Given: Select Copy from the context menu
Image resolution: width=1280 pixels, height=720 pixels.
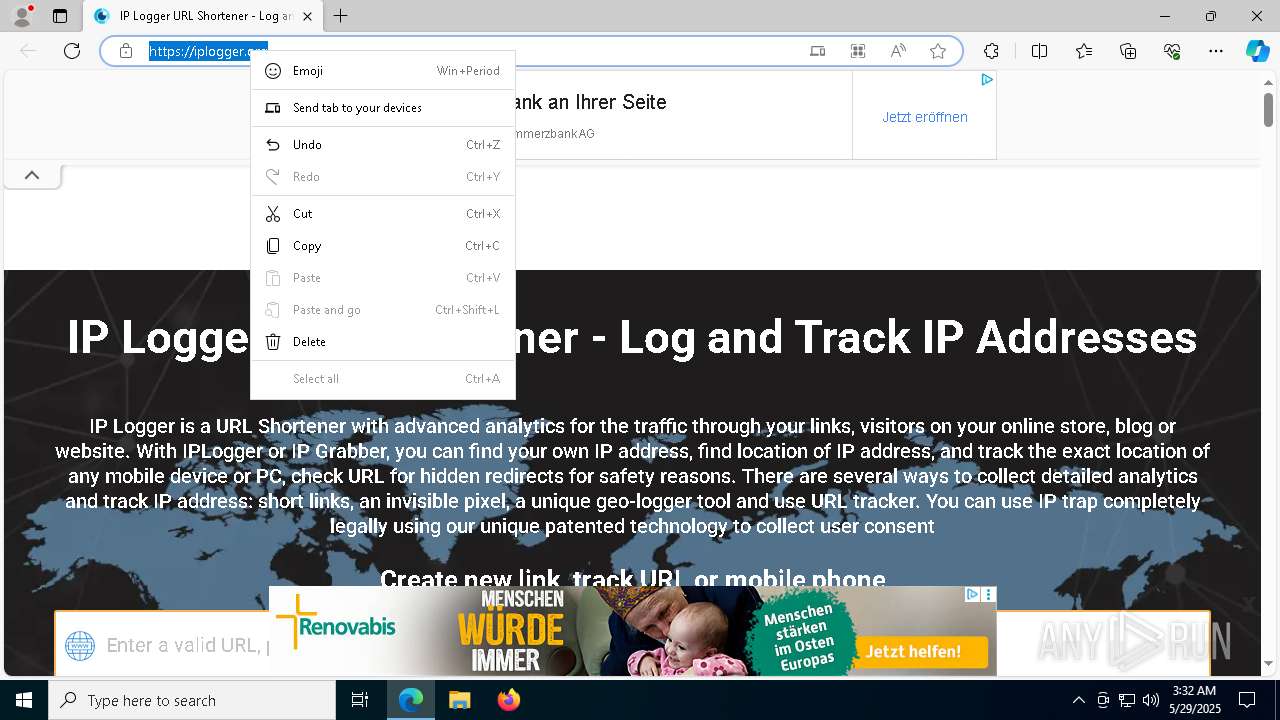Looking at the screenshot, I should pos(383,246).
